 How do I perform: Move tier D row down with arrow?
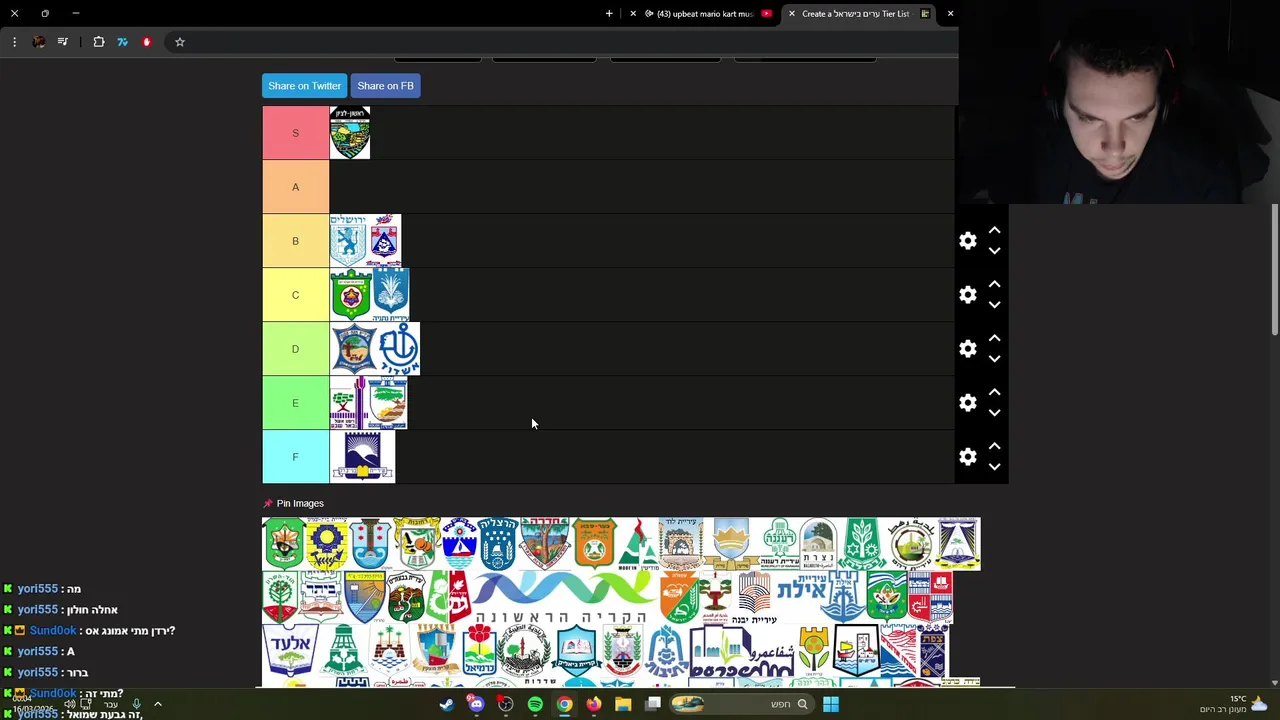pos(994,359)
